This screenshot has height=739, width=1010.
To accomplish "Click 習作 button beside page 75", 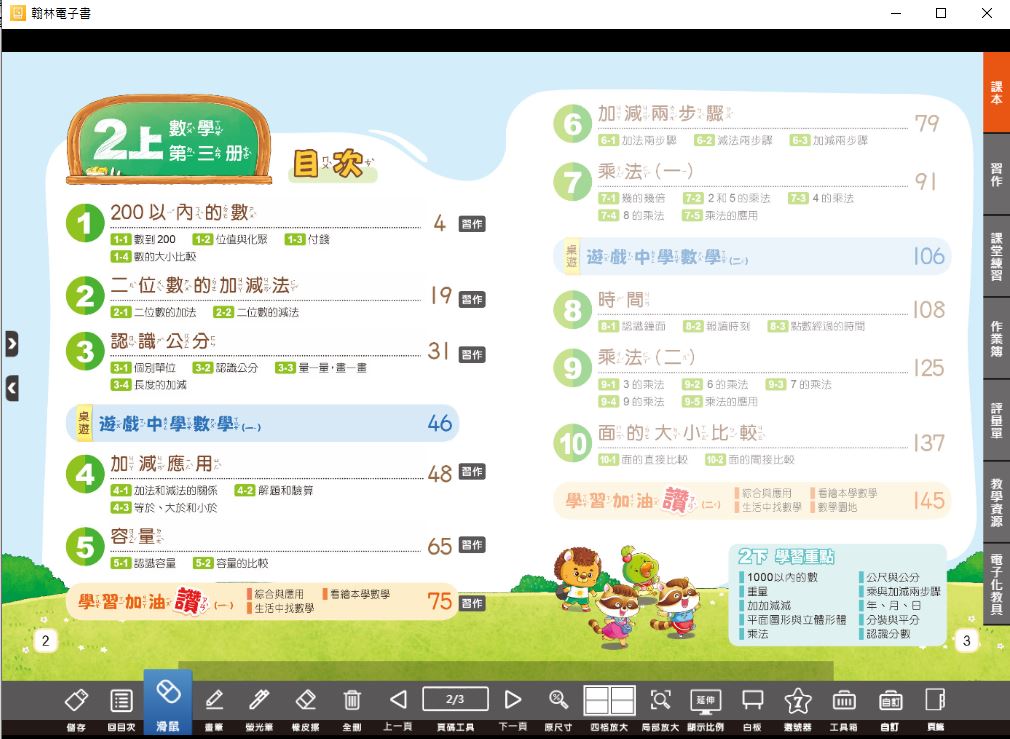I will pos(472,603).
